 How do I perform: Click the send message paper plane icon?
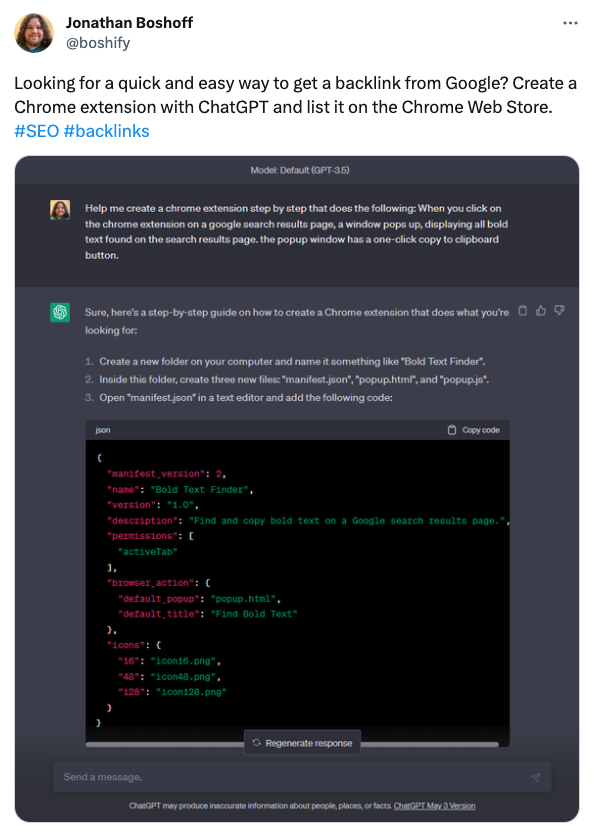tap(536, 777)
